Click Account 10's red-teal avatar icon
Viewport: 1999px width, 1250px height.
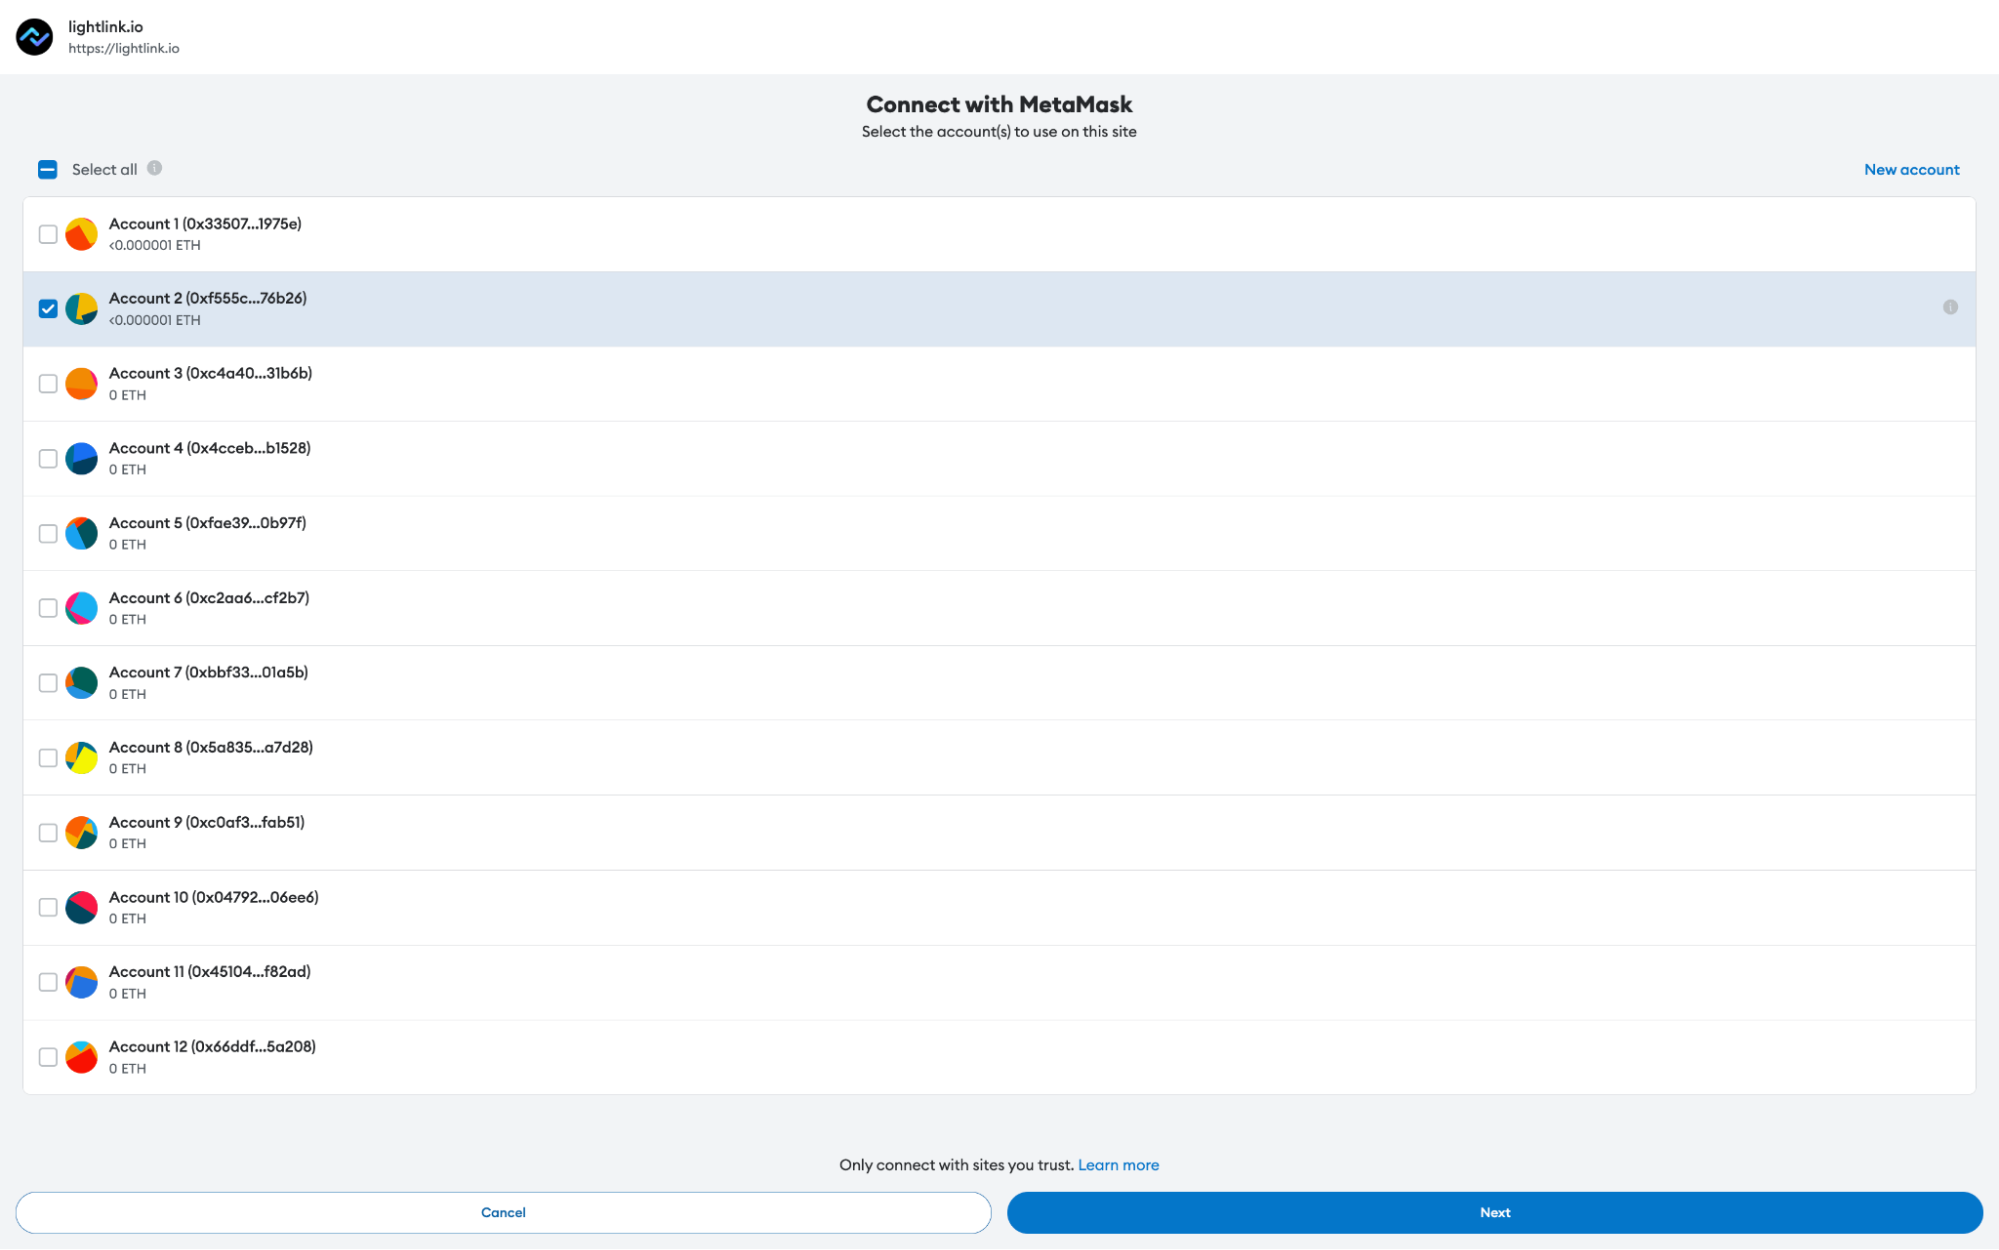81,907
